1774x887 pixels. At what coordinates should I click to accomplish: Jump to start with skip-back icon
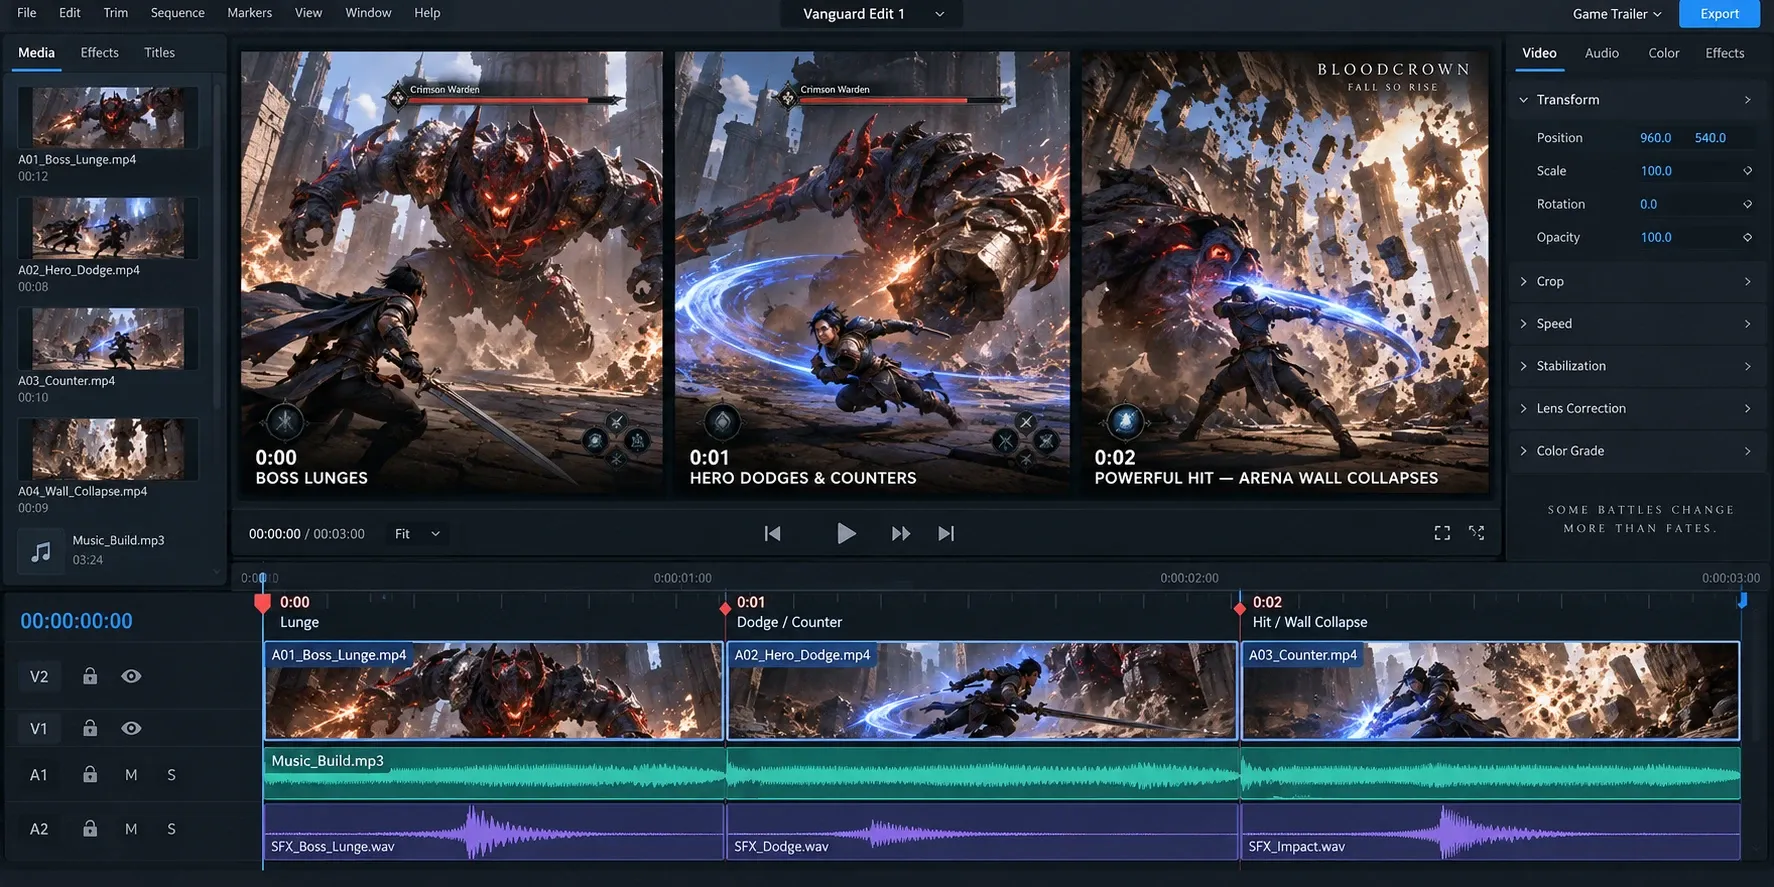click(x=772, y=534)
